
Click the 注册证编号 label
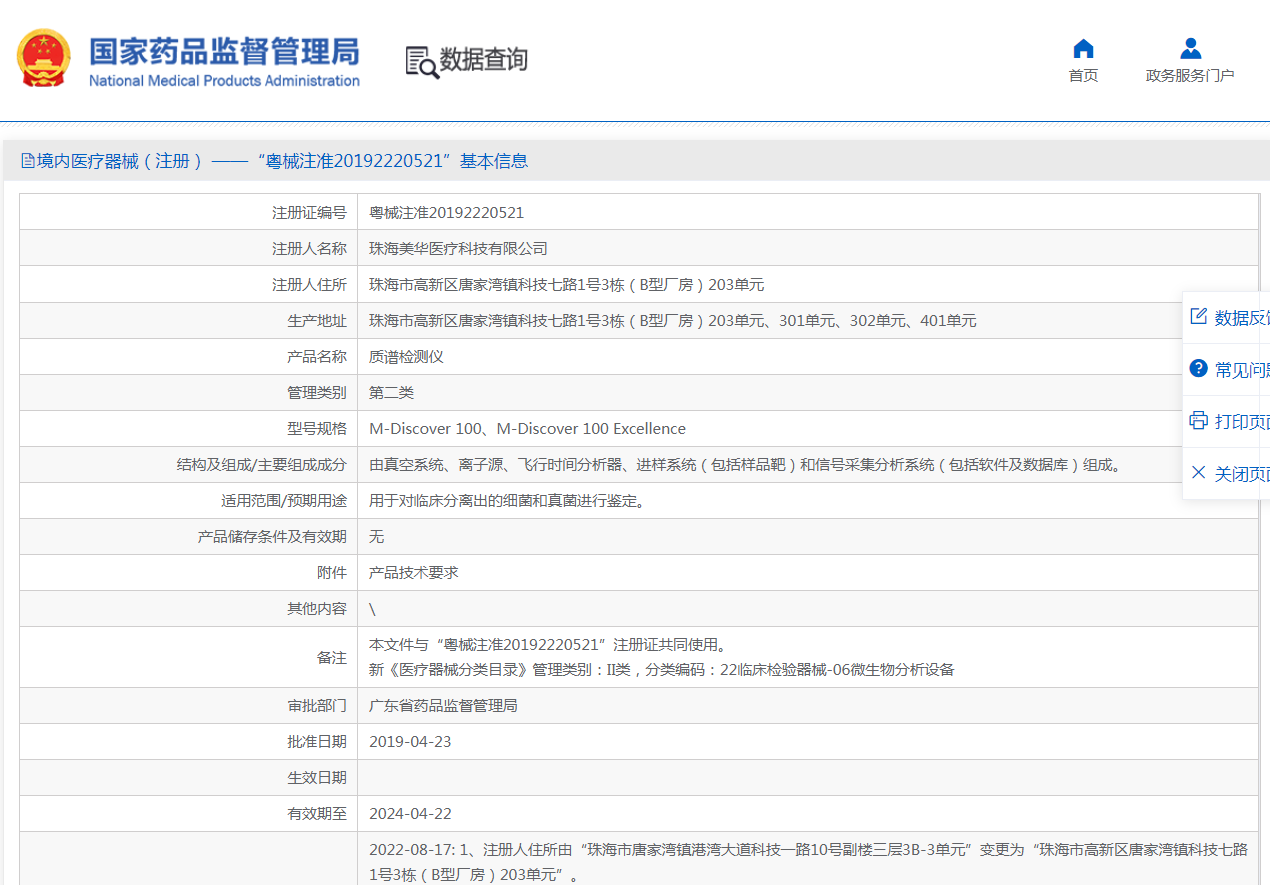[x=309, y=213]
